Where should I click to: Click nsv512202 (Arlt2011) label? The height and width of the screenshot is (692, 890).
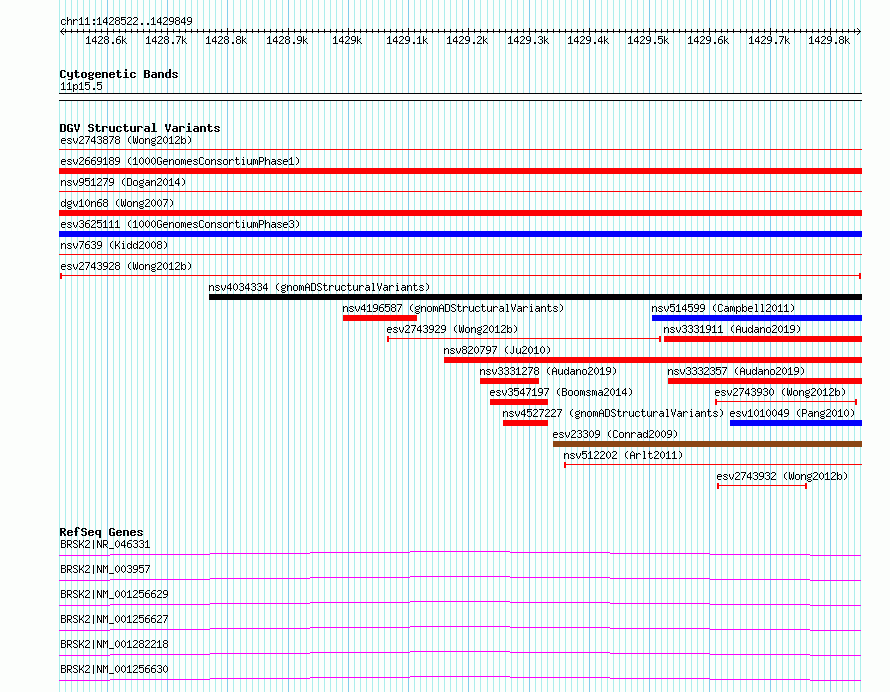(x=623, y=455)
